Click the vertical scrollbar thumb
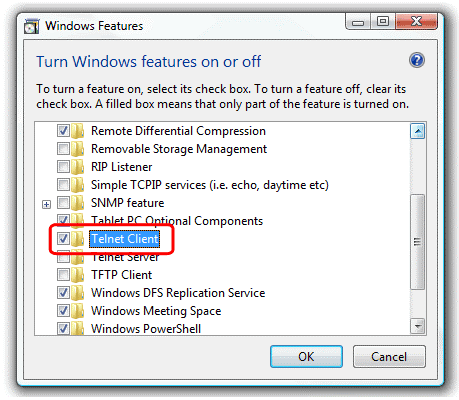 coord(417,242)
